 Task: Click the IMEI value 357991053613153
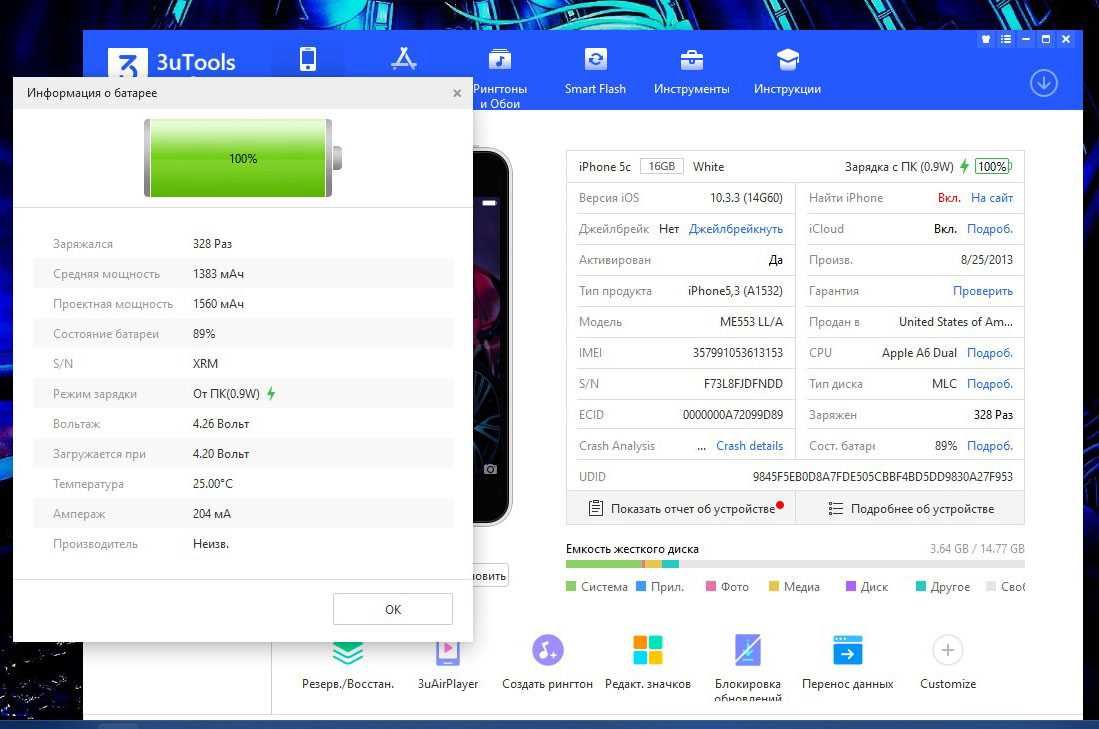tap(737, 353)
